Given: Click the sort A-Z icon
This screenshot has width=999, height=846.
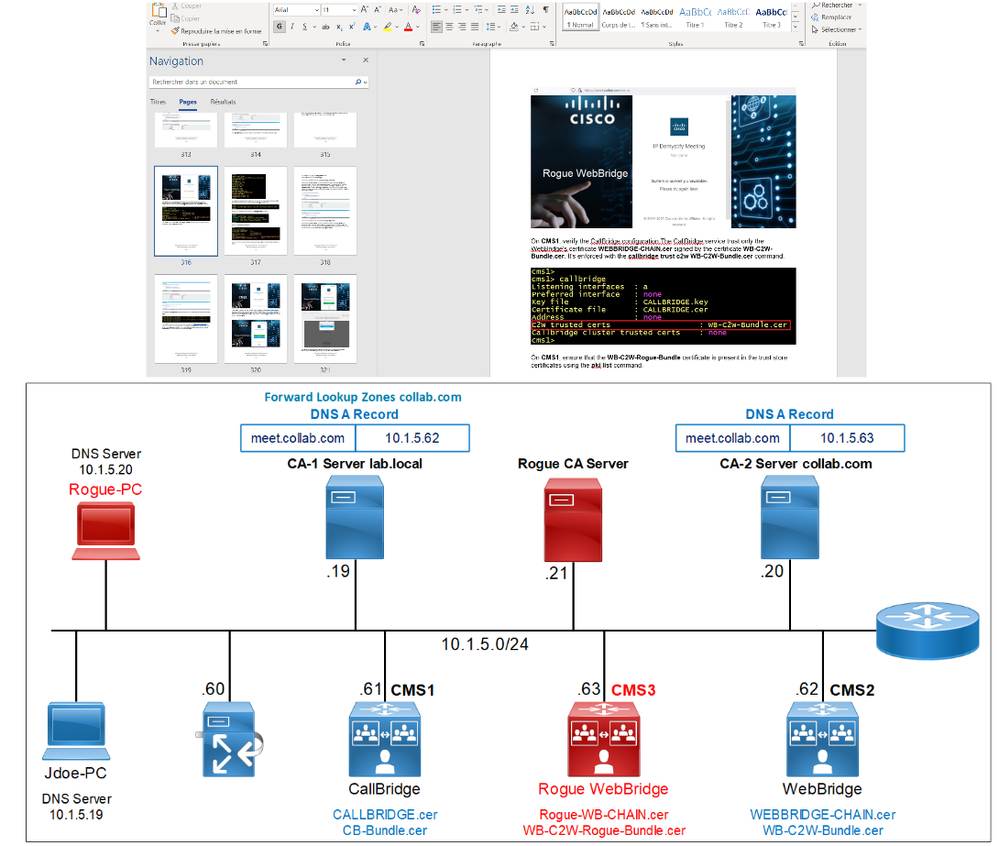Looking at the screenshot, I should point(530,10).
